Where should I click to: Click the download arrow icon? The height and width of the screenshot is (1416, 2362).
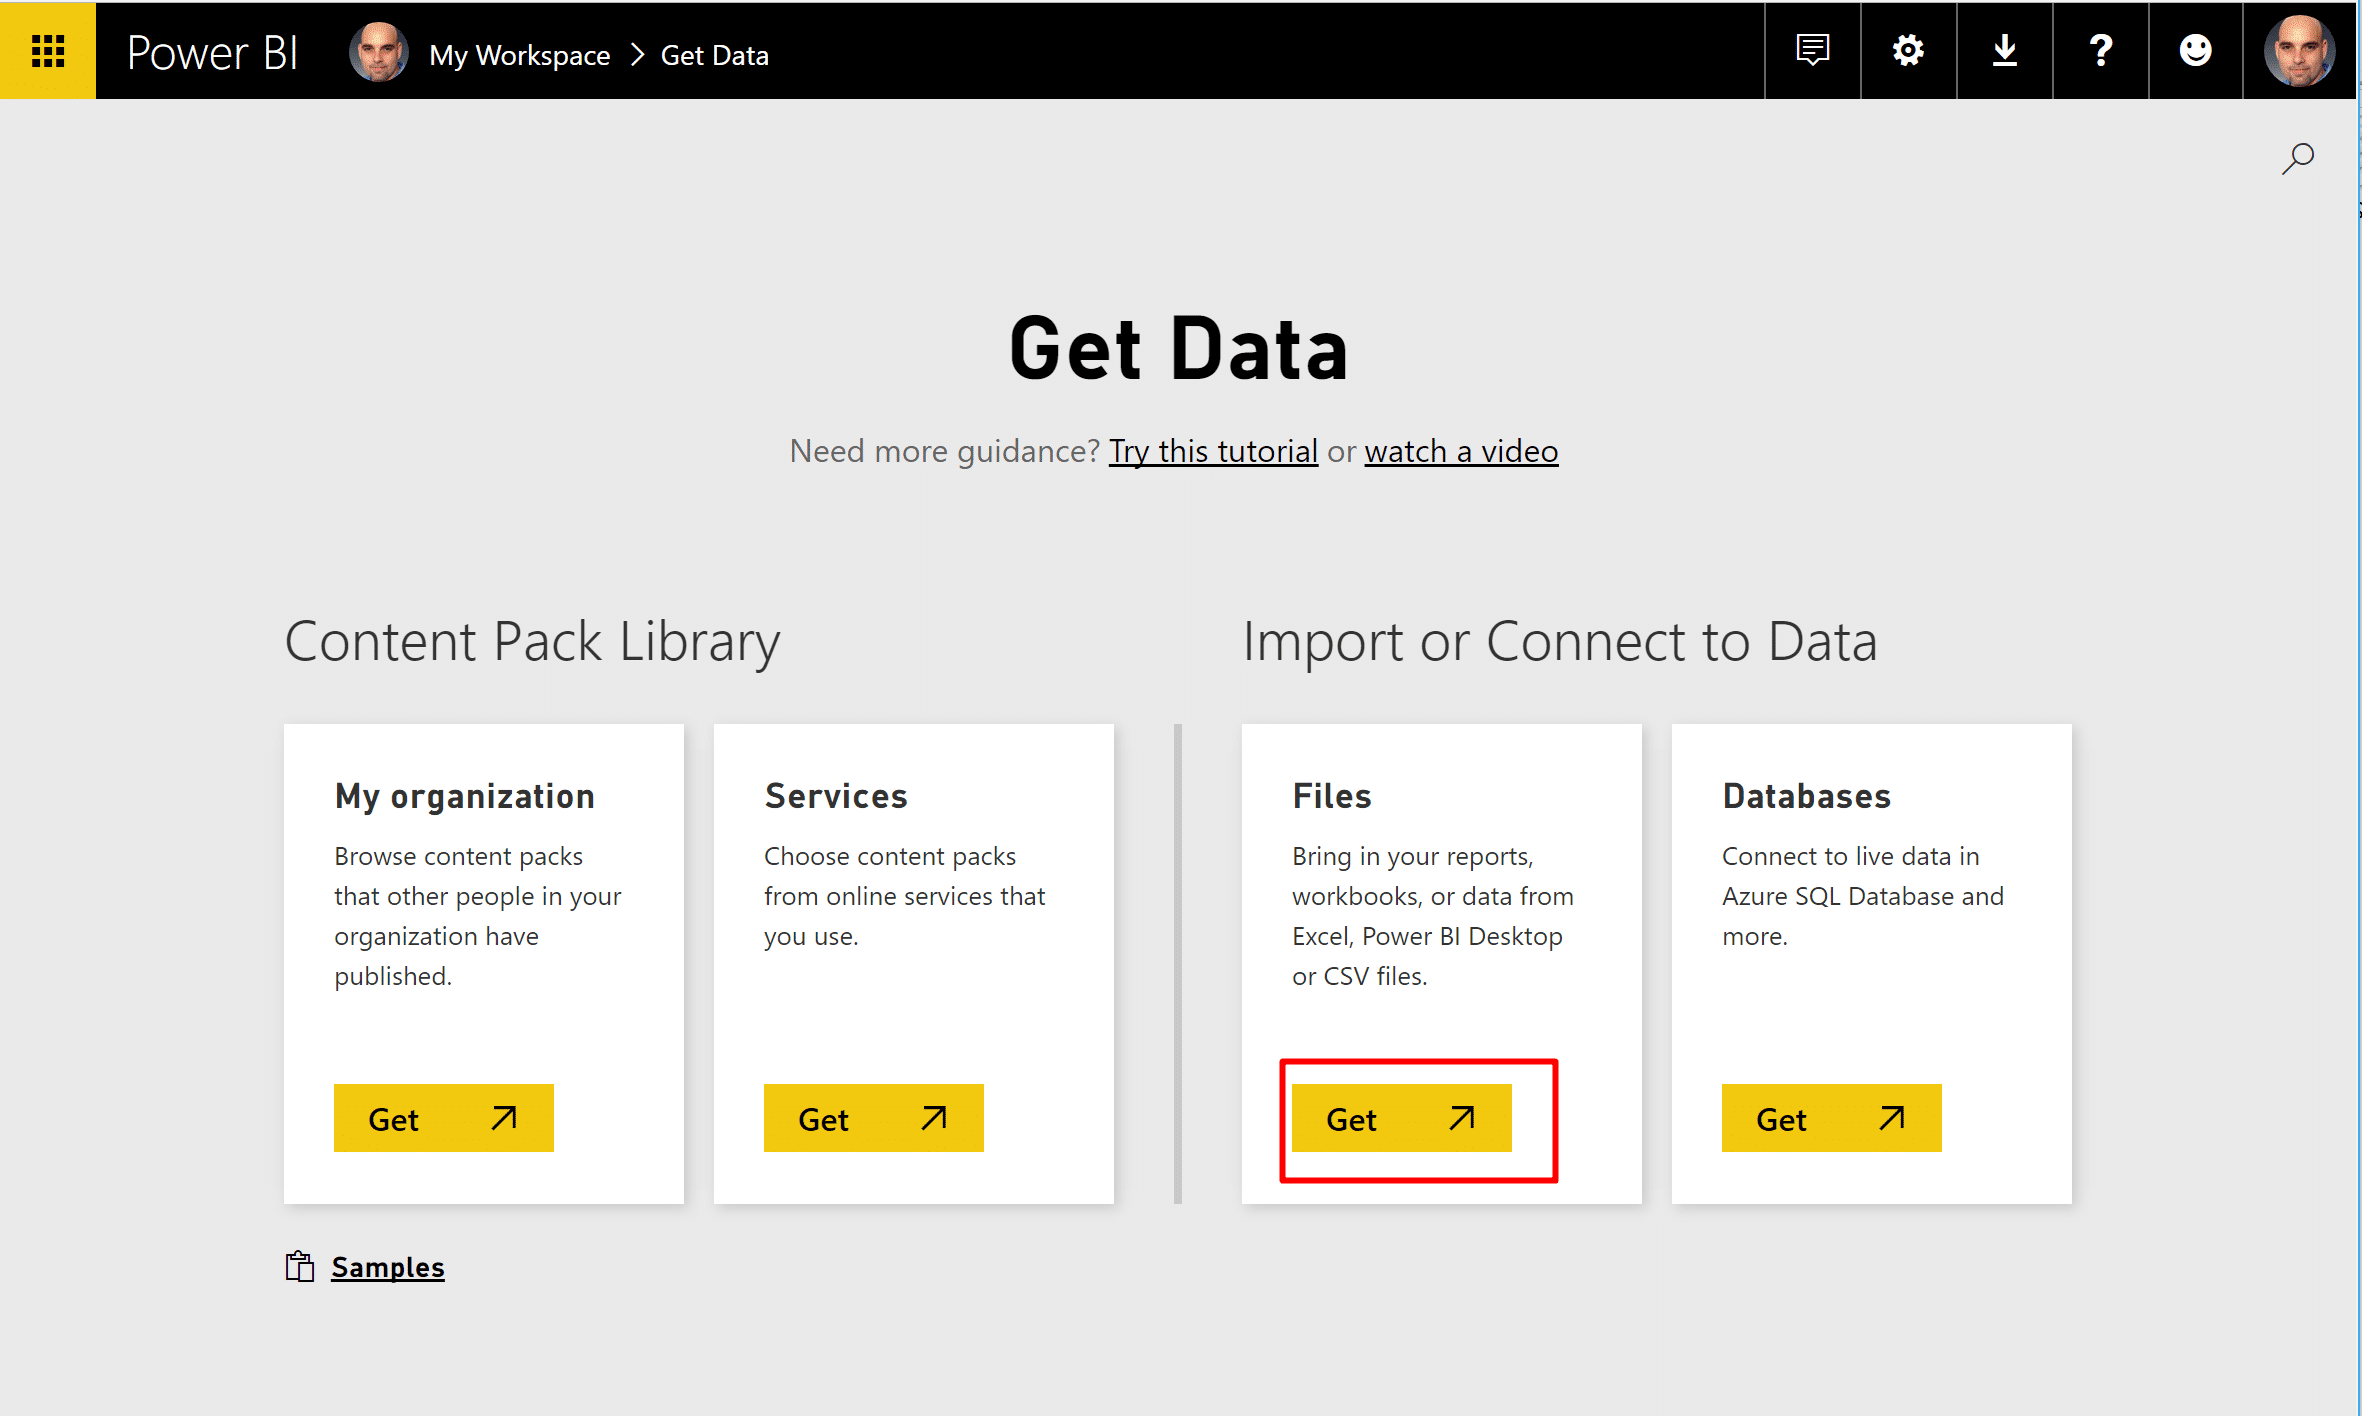[2004, 50]
